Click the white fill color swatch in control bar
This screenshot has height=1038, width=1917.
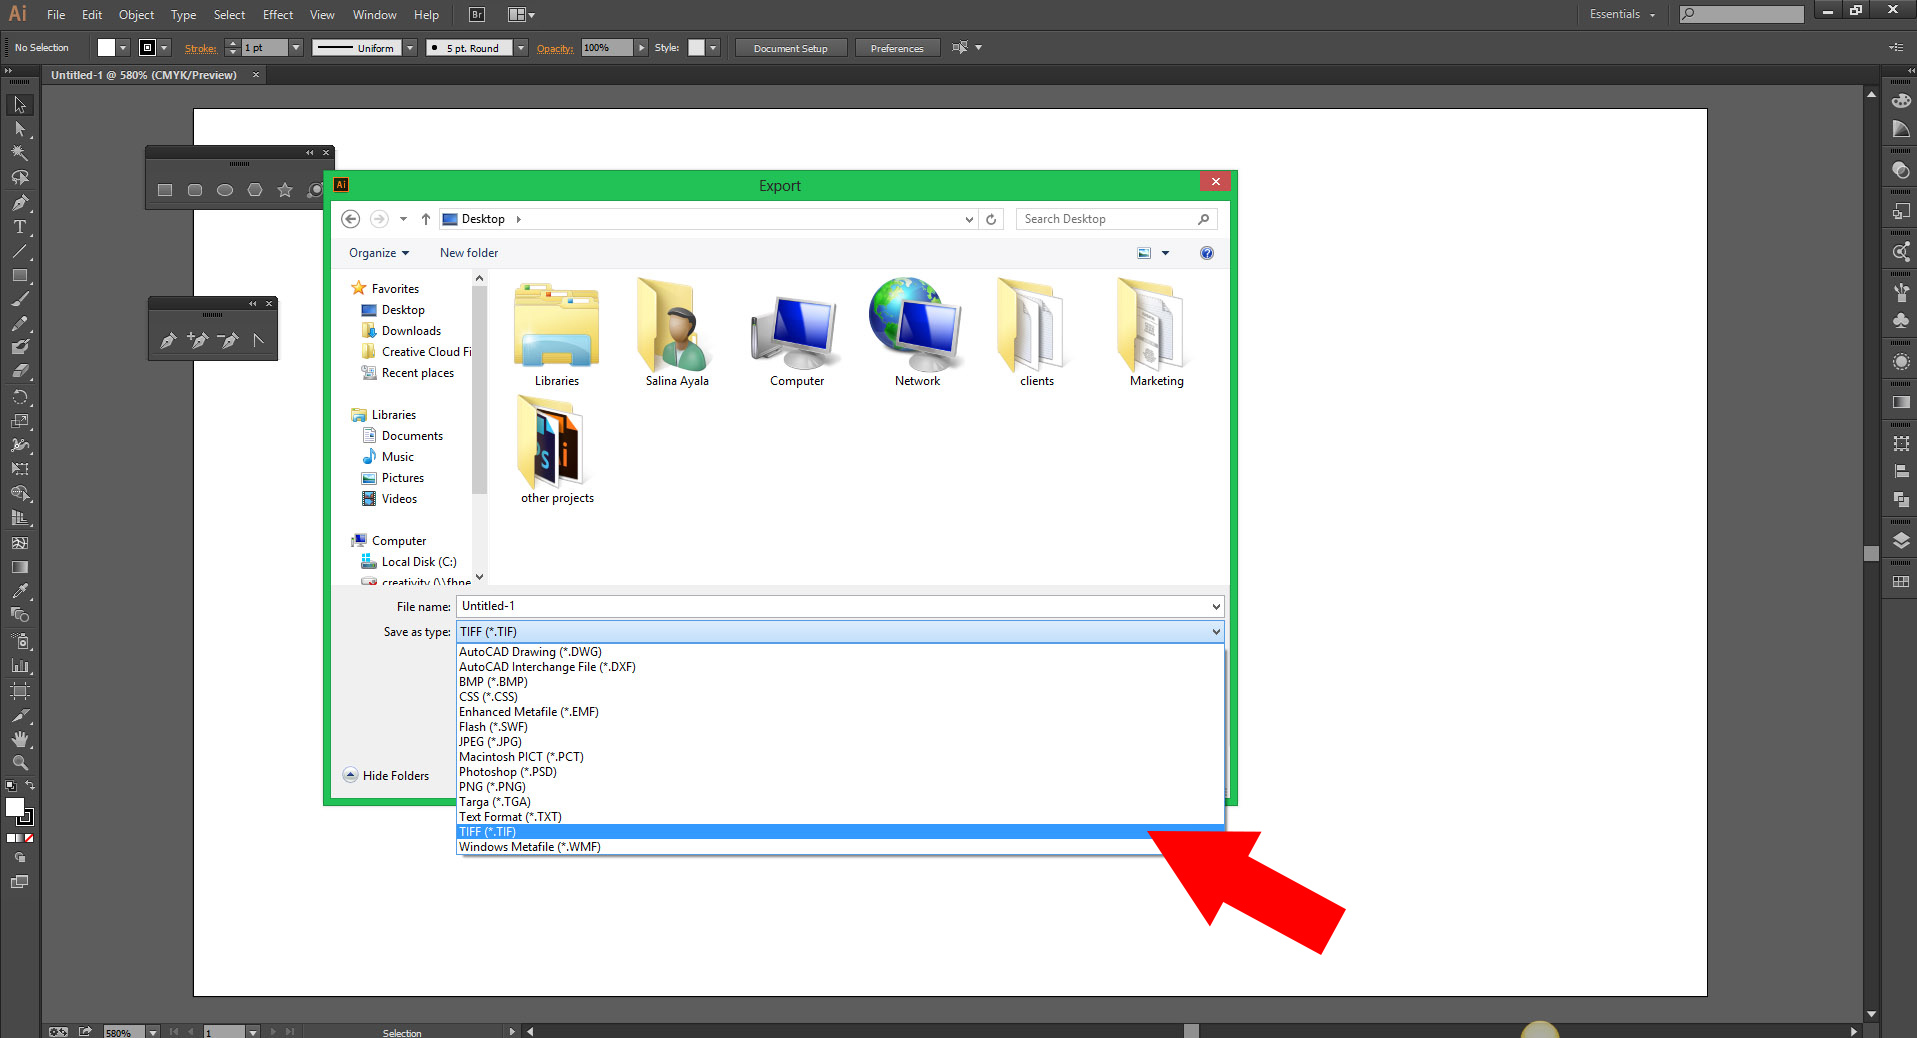pos(106,48)
